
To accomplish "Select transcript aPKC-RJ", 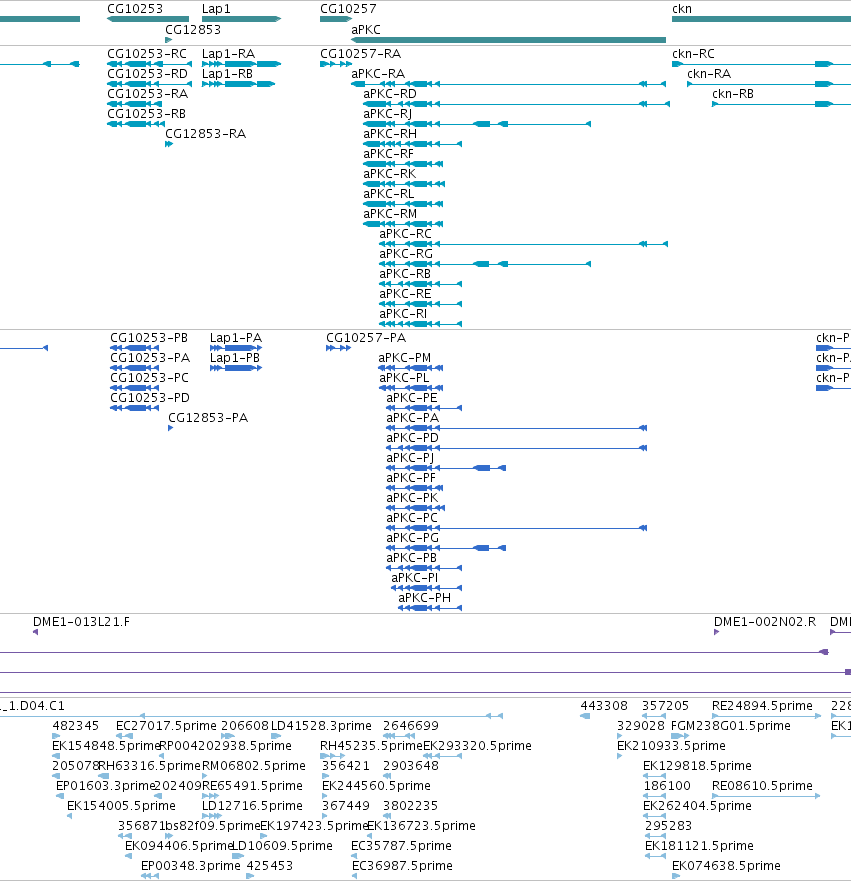I will pyautogui.click(x=477, y=124).
